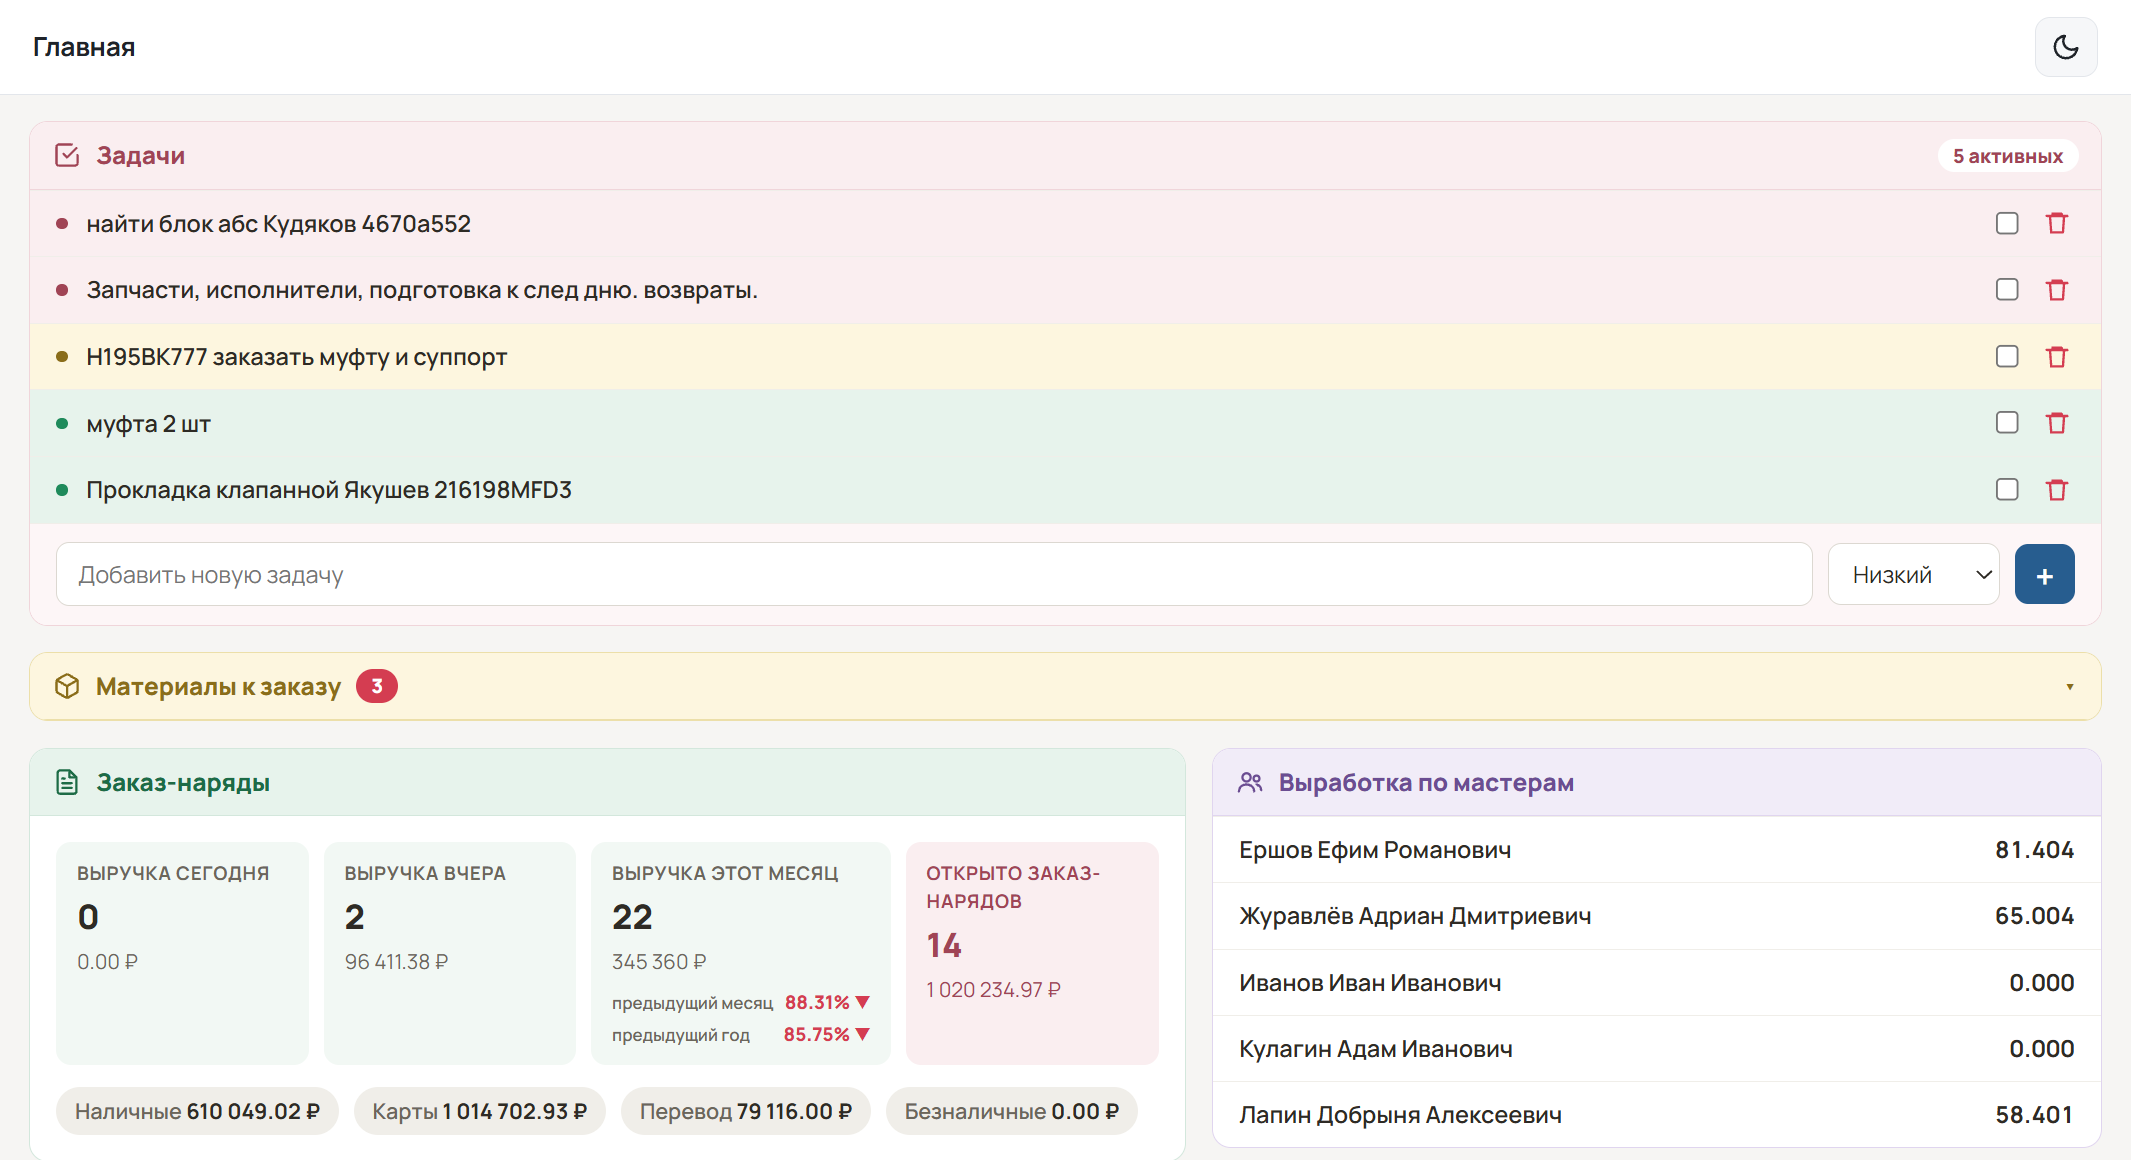This screenshot has height=1160, width=2131.
Task: Click task text 'Н195ВК777 заказать муфту и суппорт'
Action: pos(296,357)
